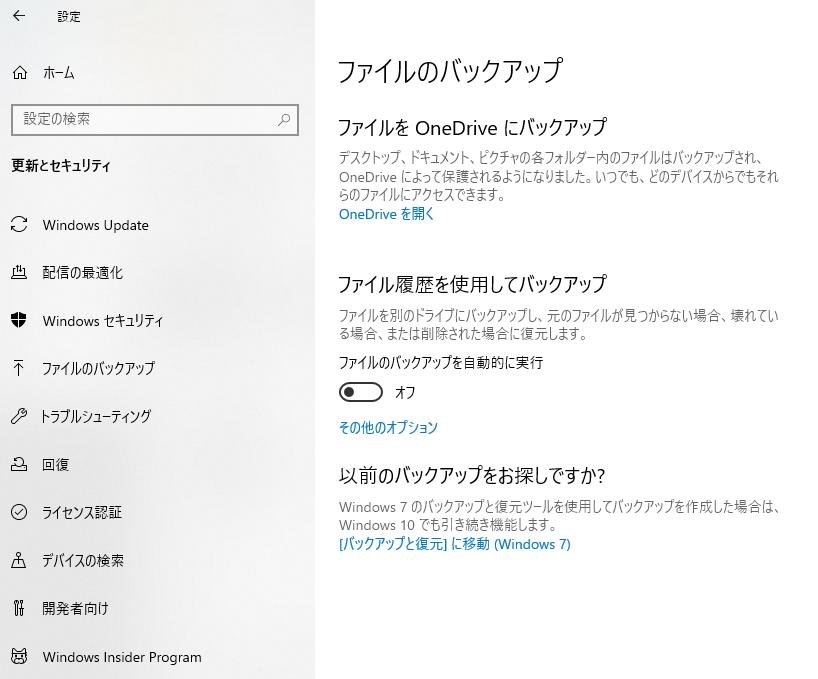
Task: Click the 回復 recovery icon
Action: point(19,464)
